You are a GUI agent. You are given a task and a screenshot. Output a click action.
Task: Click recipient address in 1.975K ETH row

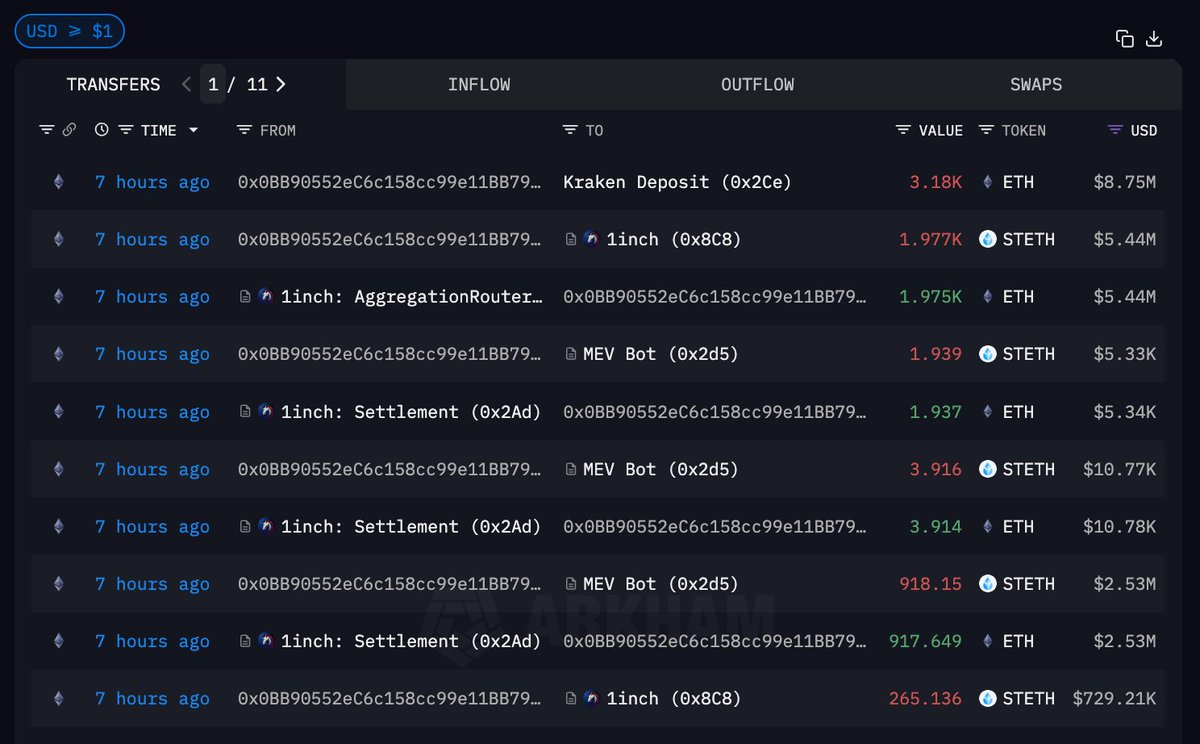point(715,297)
